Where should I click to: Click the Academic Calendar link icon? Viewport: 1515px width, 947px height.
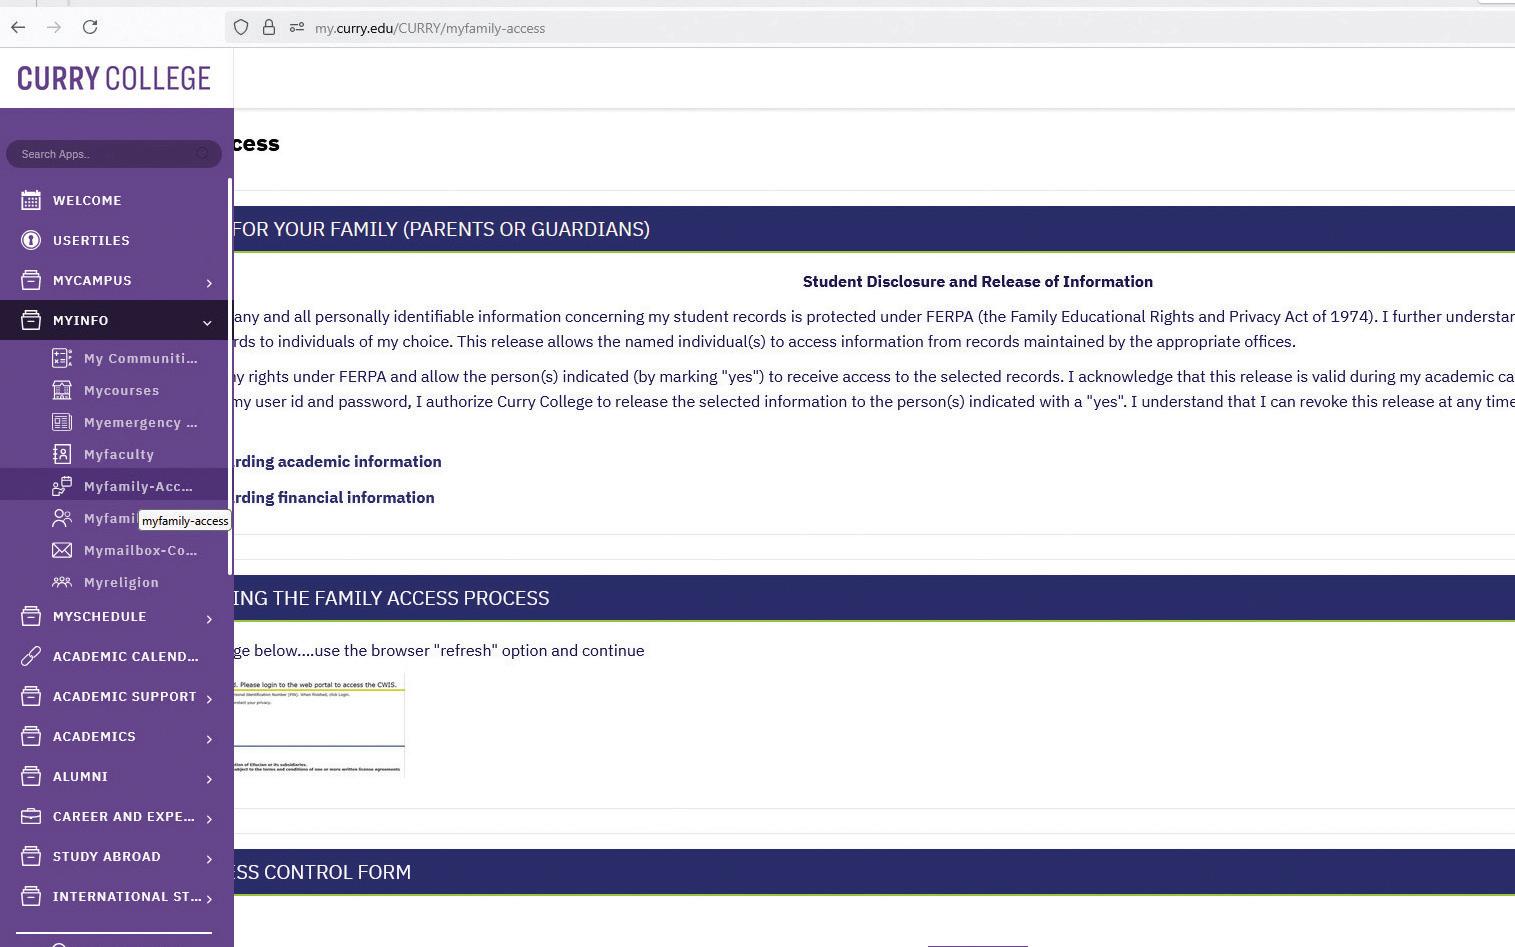(31, 656)
